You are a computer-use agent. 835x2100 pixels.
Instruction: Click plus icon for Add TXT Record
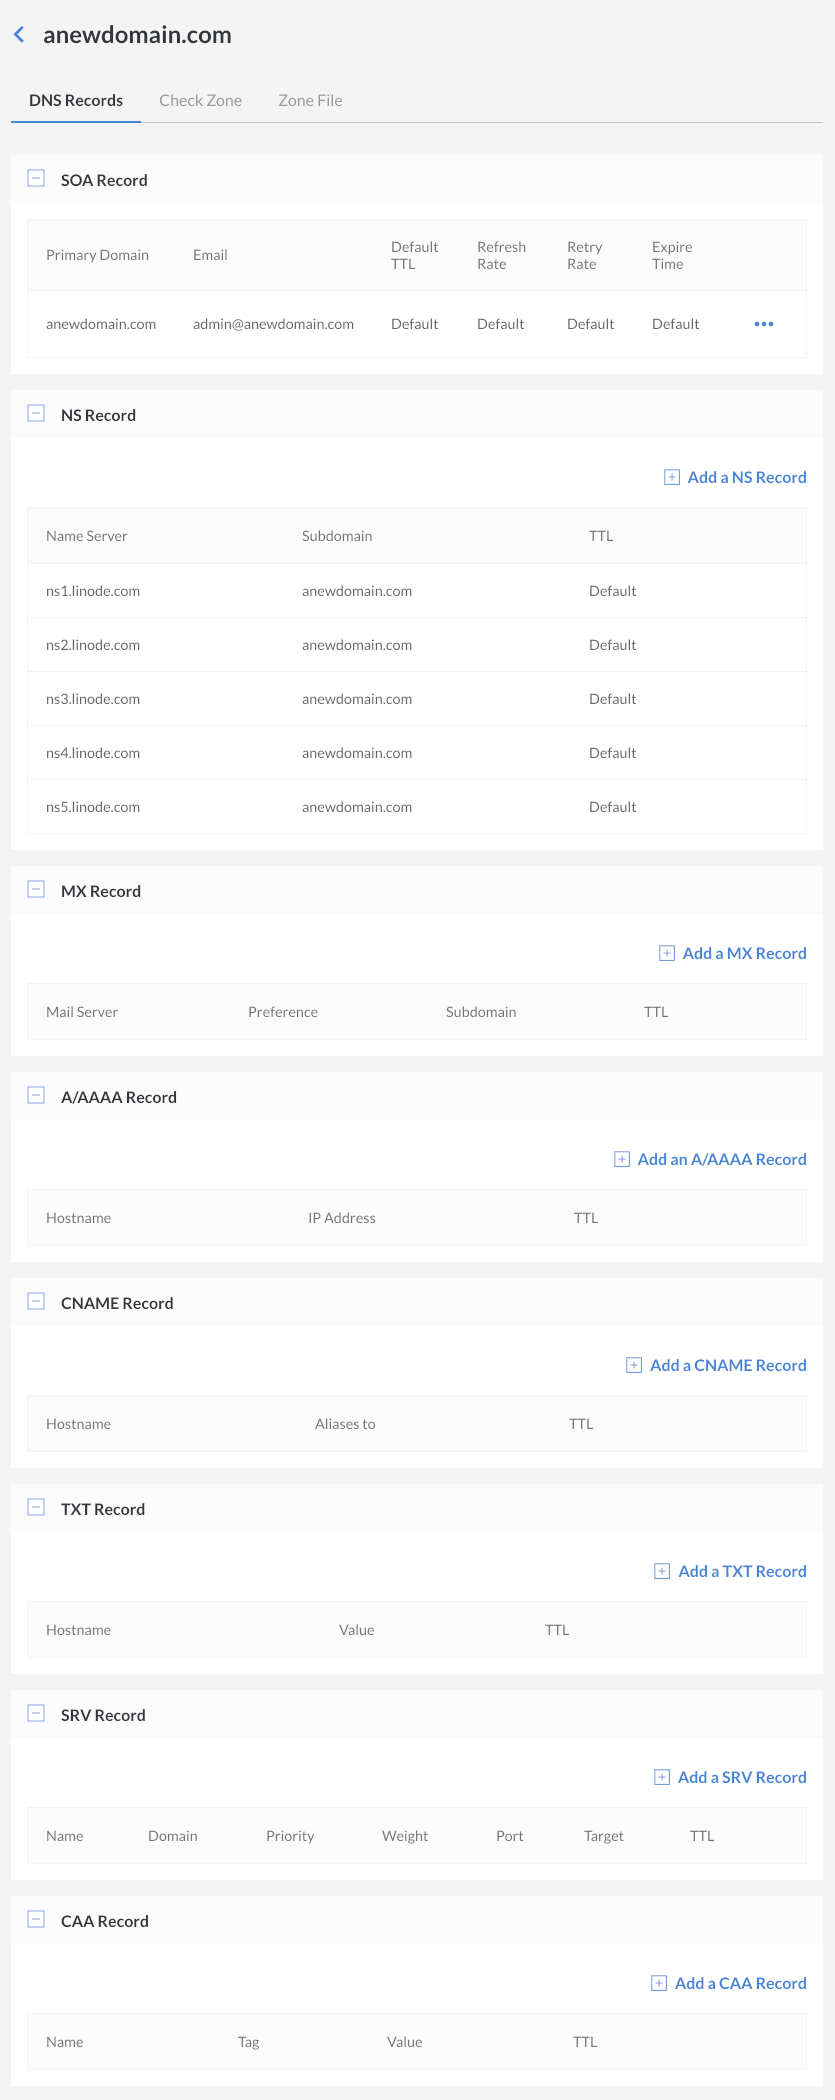pyautogui.click(x=662, y=1572)
